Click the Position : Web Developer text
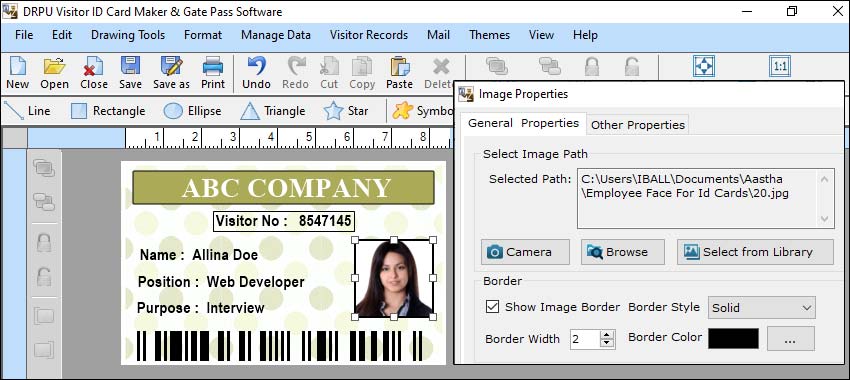 coord(221,282)
